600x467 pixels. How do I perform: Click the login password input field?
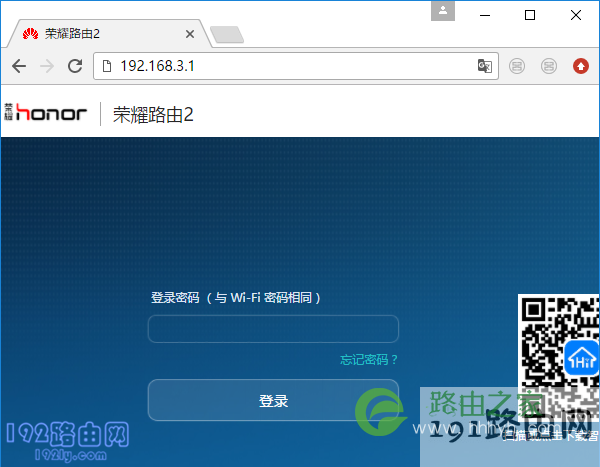pos(273,329)
